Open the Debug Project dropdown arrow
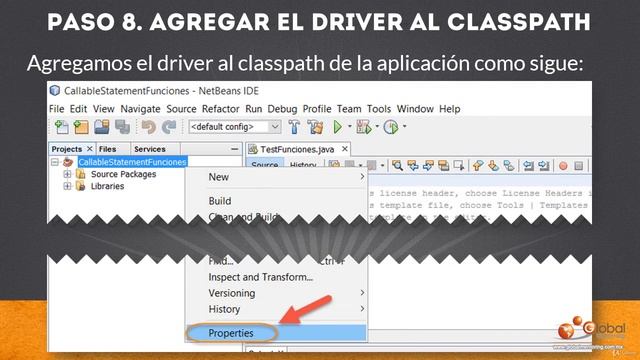This screenshot has width=640, height=360. [x=377, y=127]
